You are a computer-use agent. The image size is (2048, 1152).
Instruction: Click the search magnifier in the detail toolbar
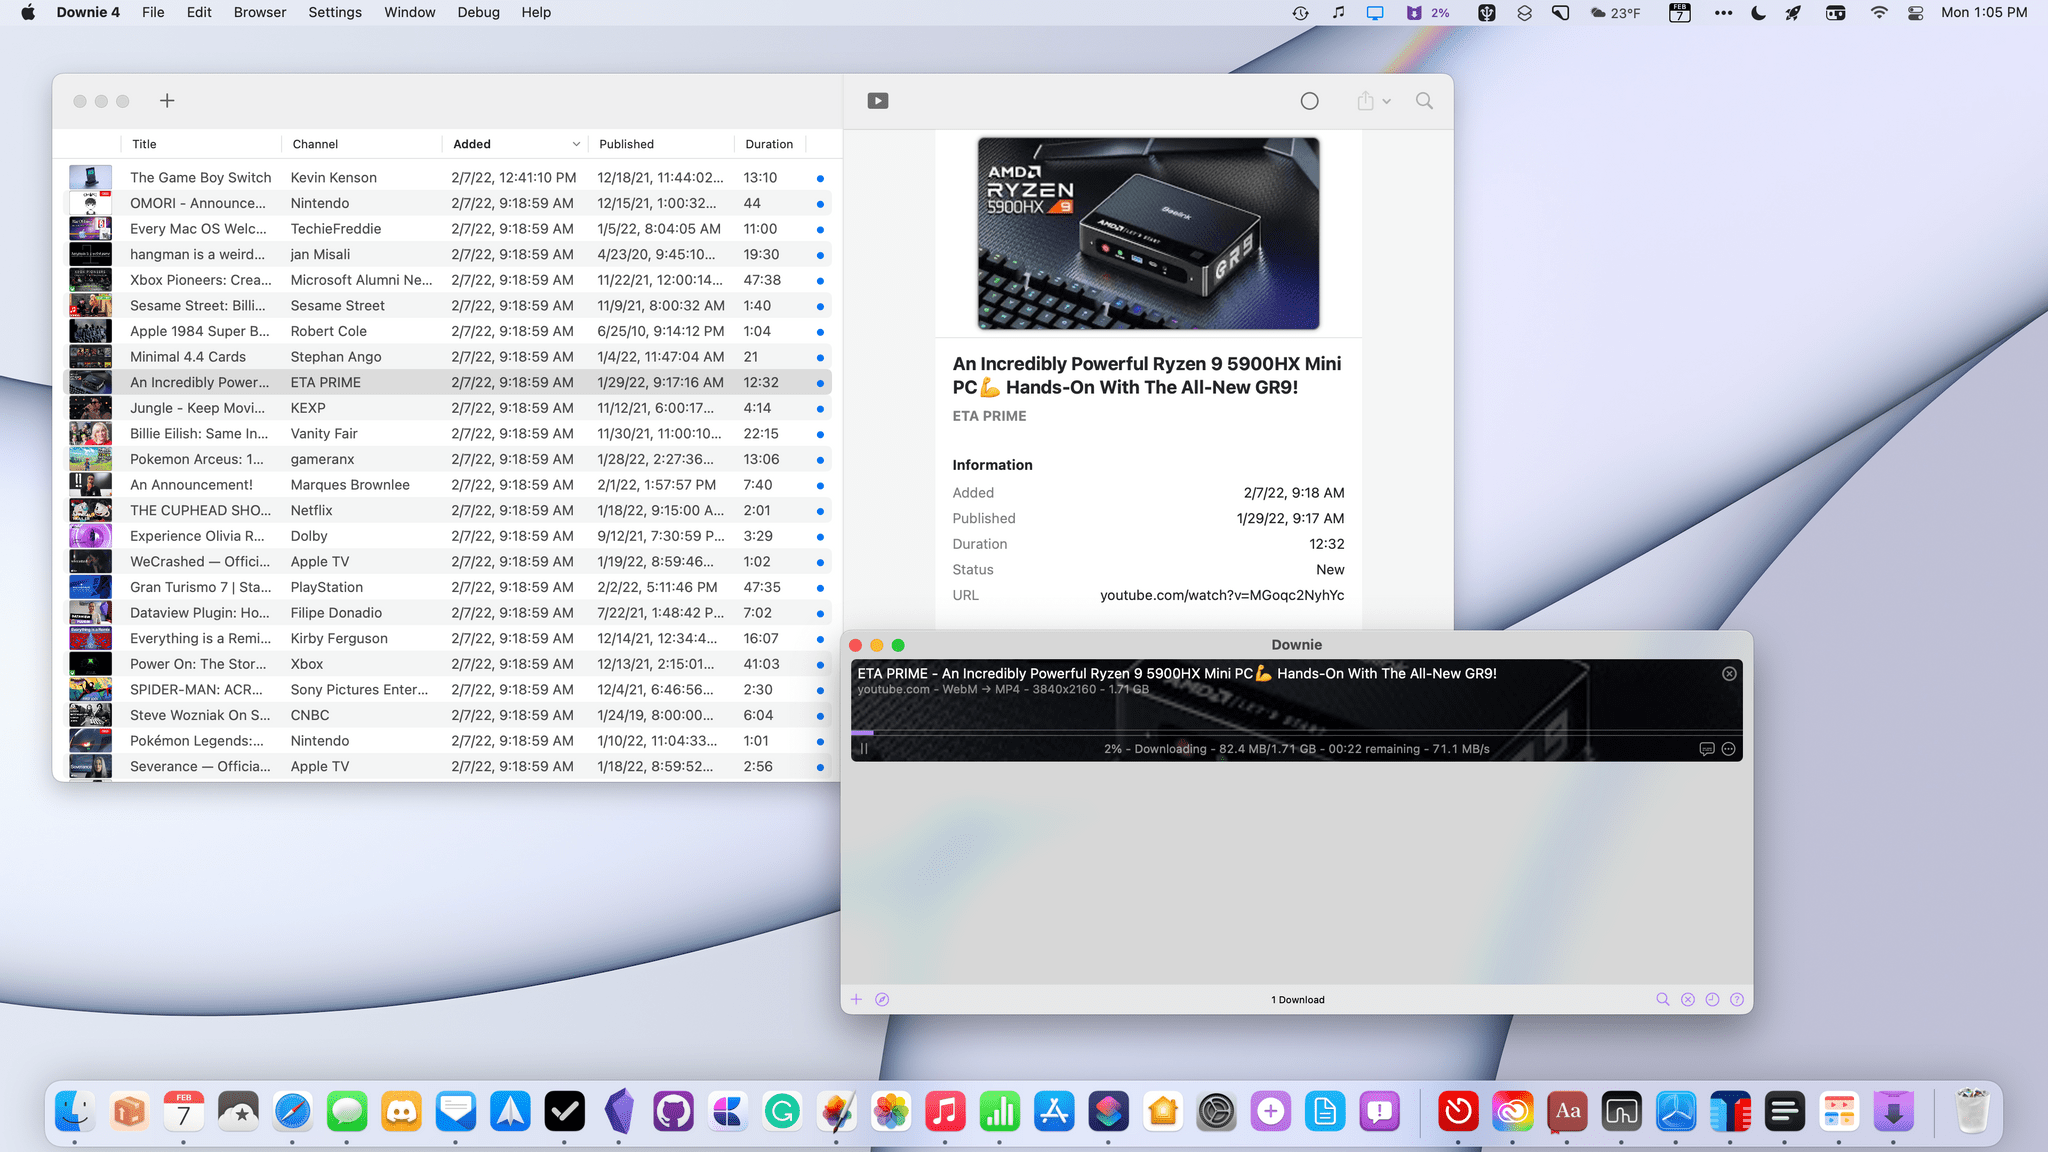pos(1424,101)
